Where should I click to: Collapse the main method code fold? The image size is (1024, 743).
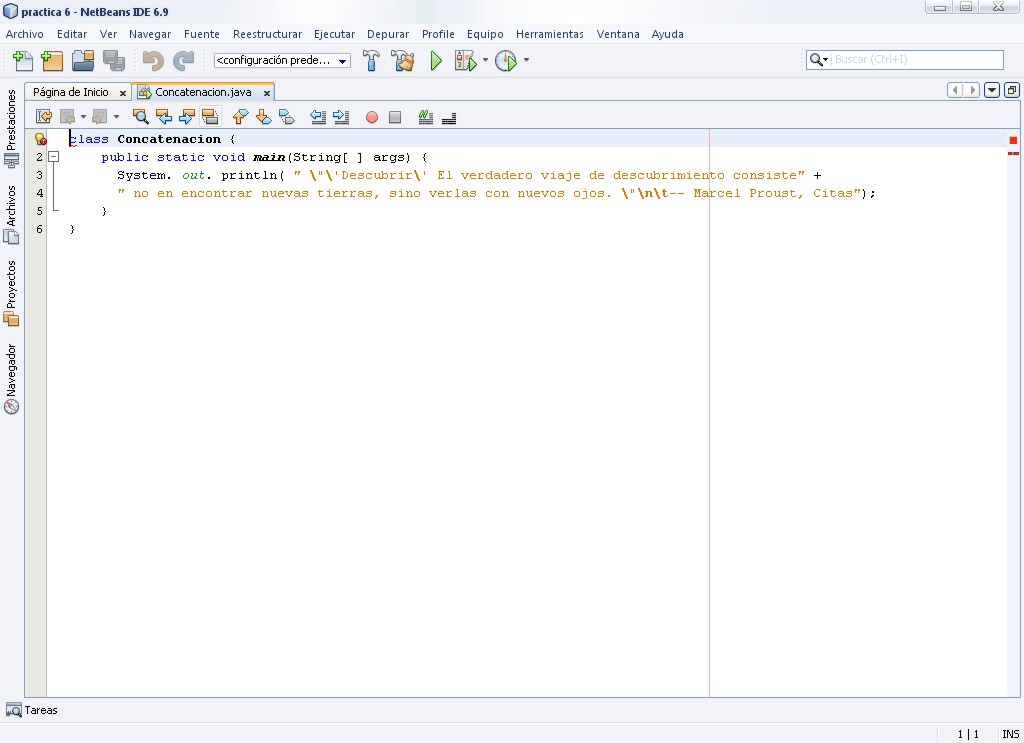(54, 157)
